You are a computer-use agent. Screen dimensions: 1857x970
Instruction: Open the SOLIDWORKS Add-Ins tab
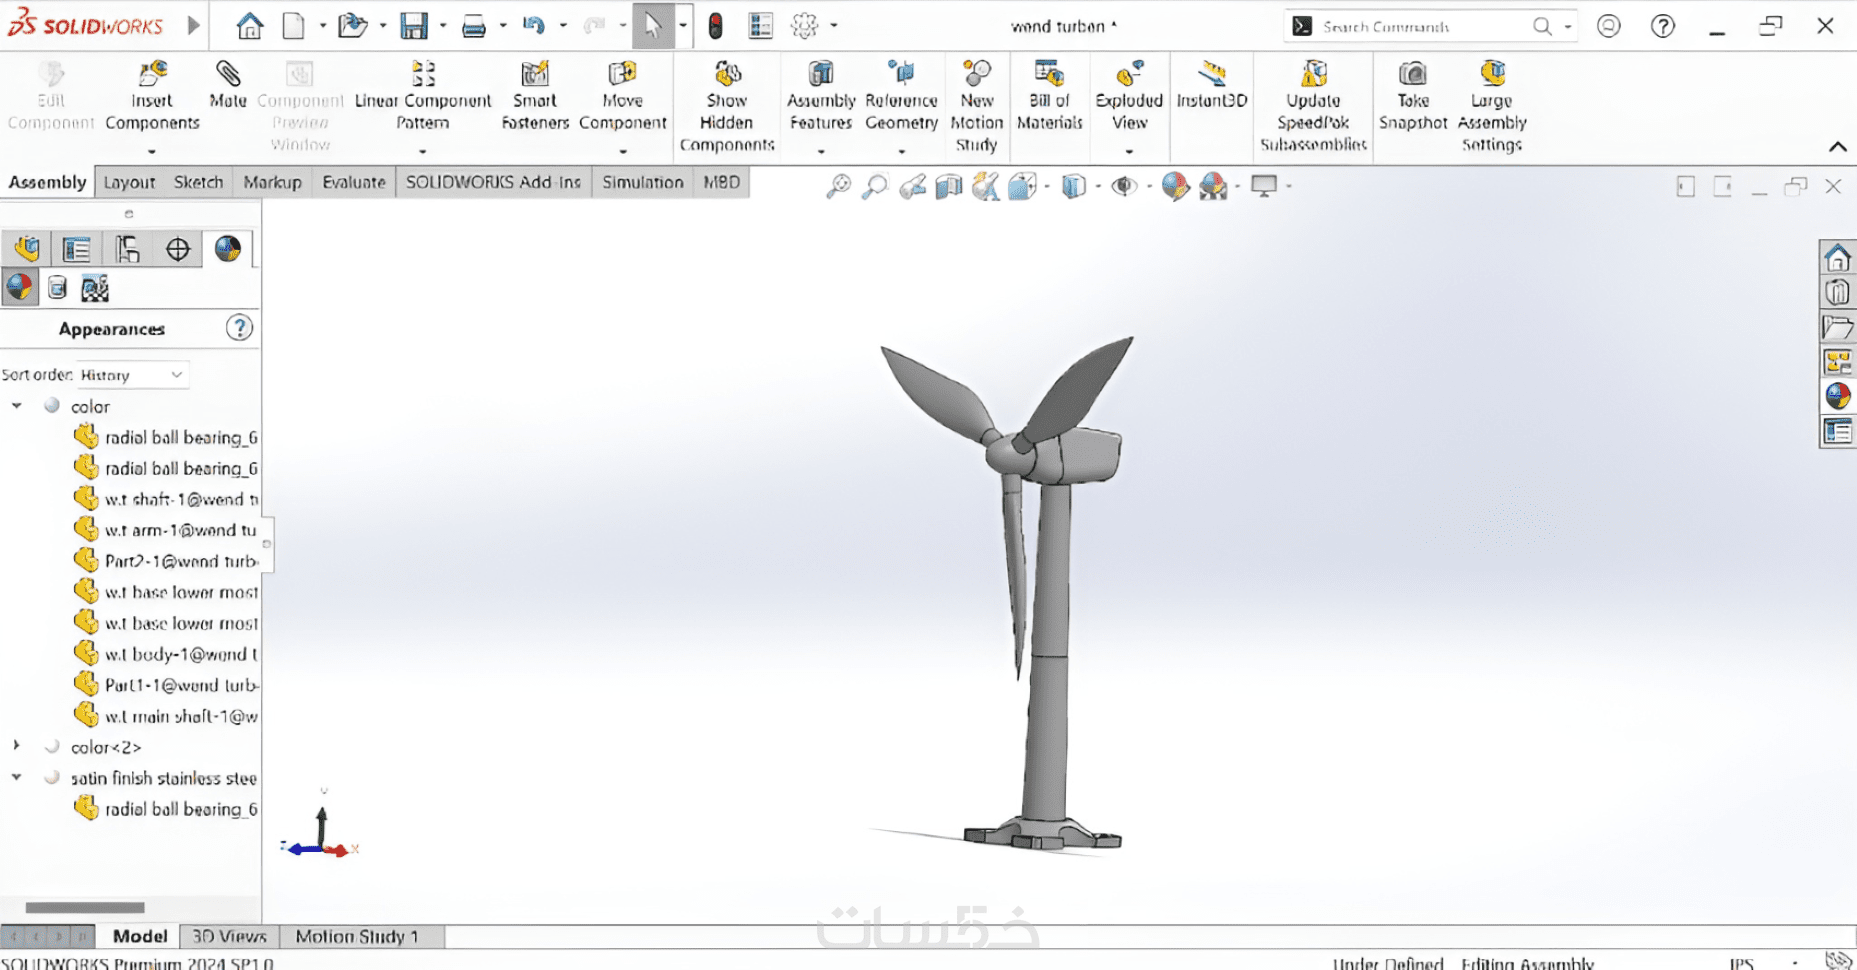493,182
